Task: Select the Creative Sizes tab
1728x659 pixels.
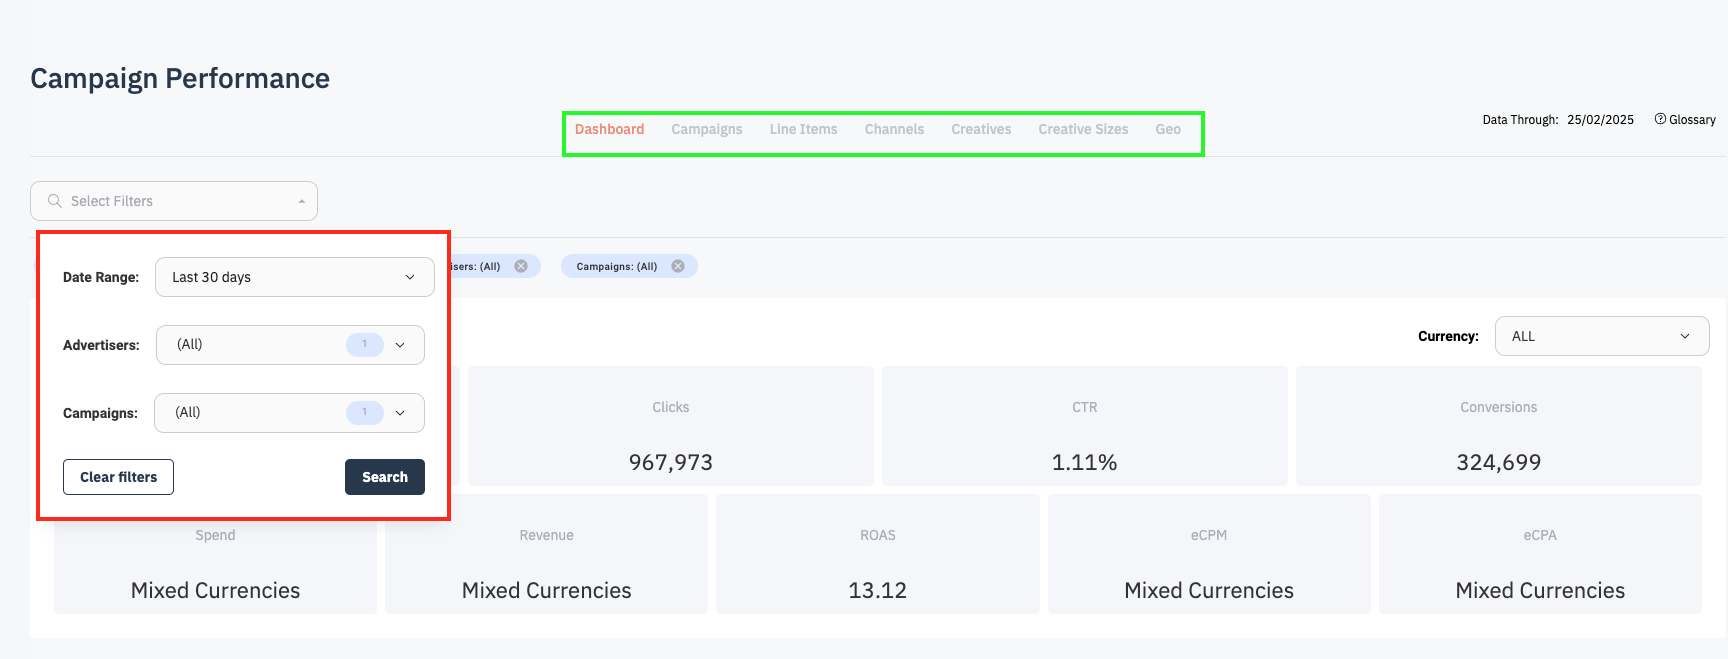Action: tap(1083, 130)
